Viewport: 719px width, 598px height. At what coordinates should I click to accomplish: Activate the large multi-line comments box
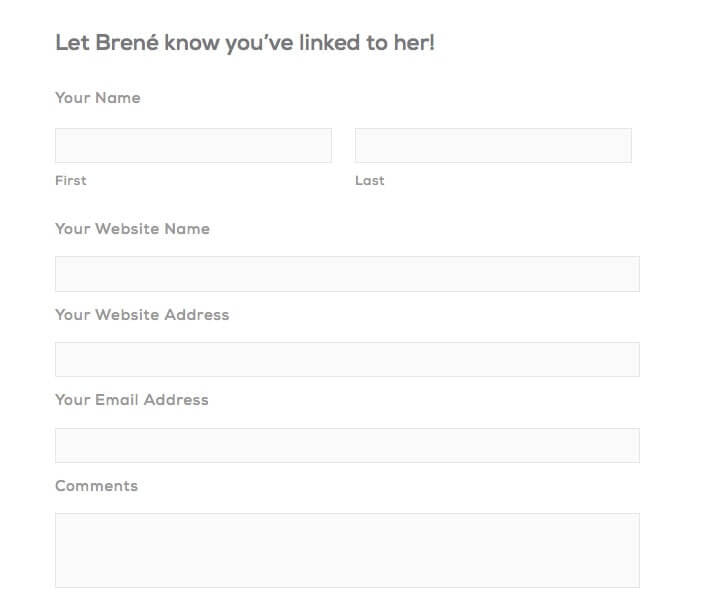(347, 550)
